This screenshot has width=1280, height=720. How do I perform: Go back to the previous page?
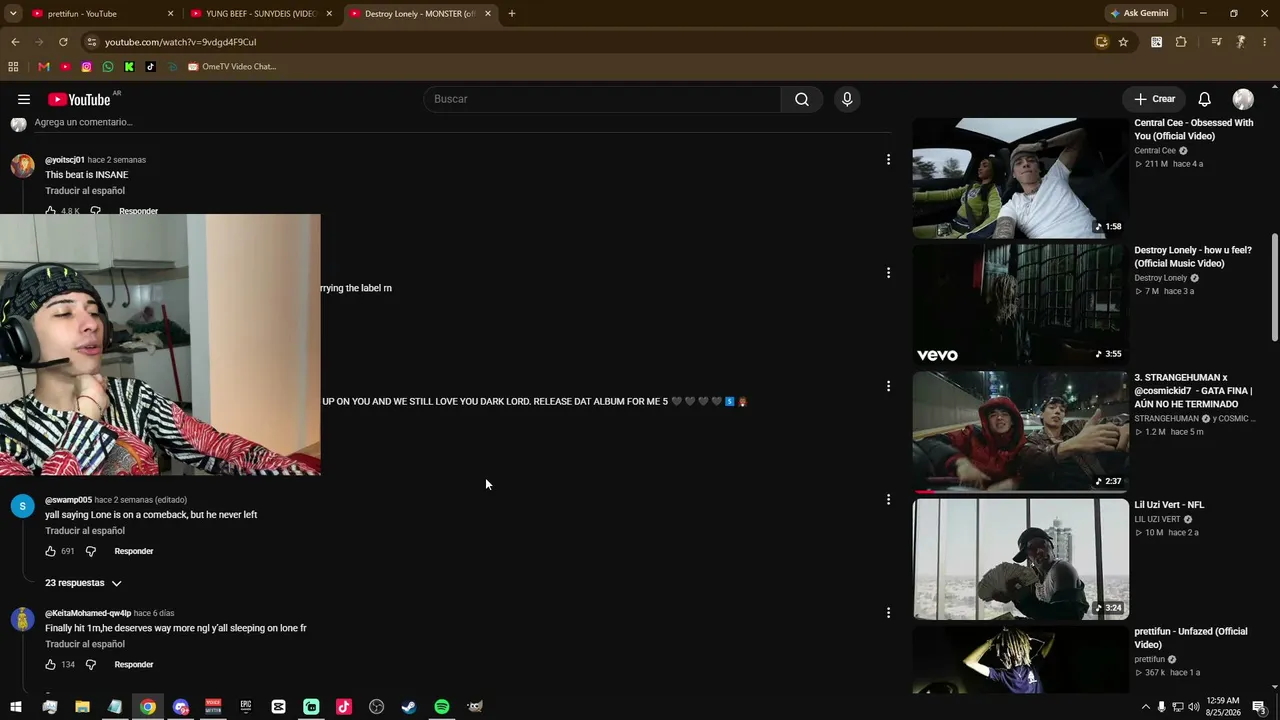coord(15,42)
